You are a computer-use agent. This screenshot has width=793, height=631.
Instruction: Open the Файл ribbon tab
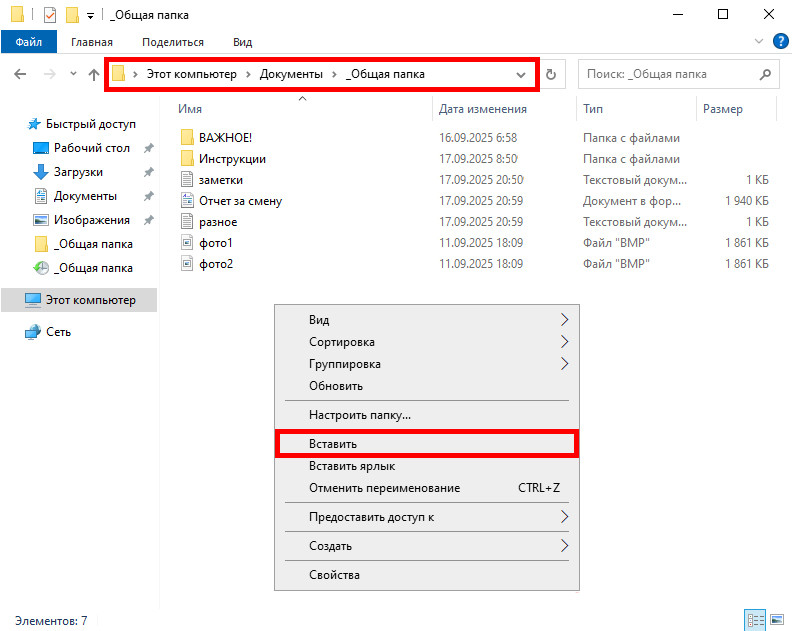click(x=29, y=42)
